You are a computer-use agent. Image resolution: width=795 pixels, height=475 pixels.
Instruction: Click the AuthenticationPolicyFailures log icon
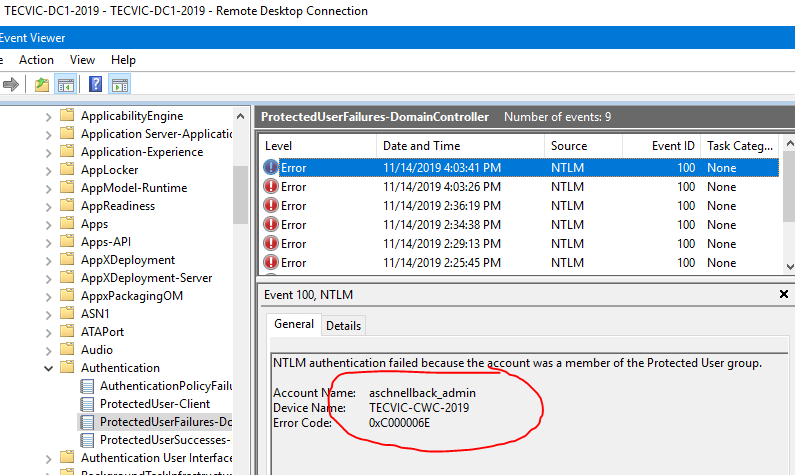coord(87,386)
